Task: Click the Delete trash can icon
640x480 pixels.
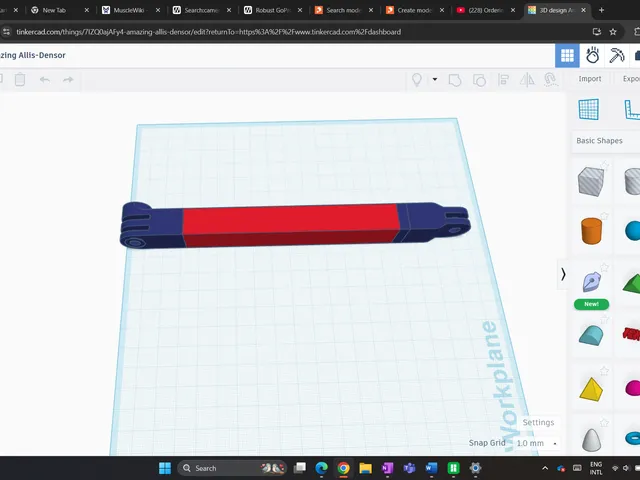Action: click(x=20, y=79)
